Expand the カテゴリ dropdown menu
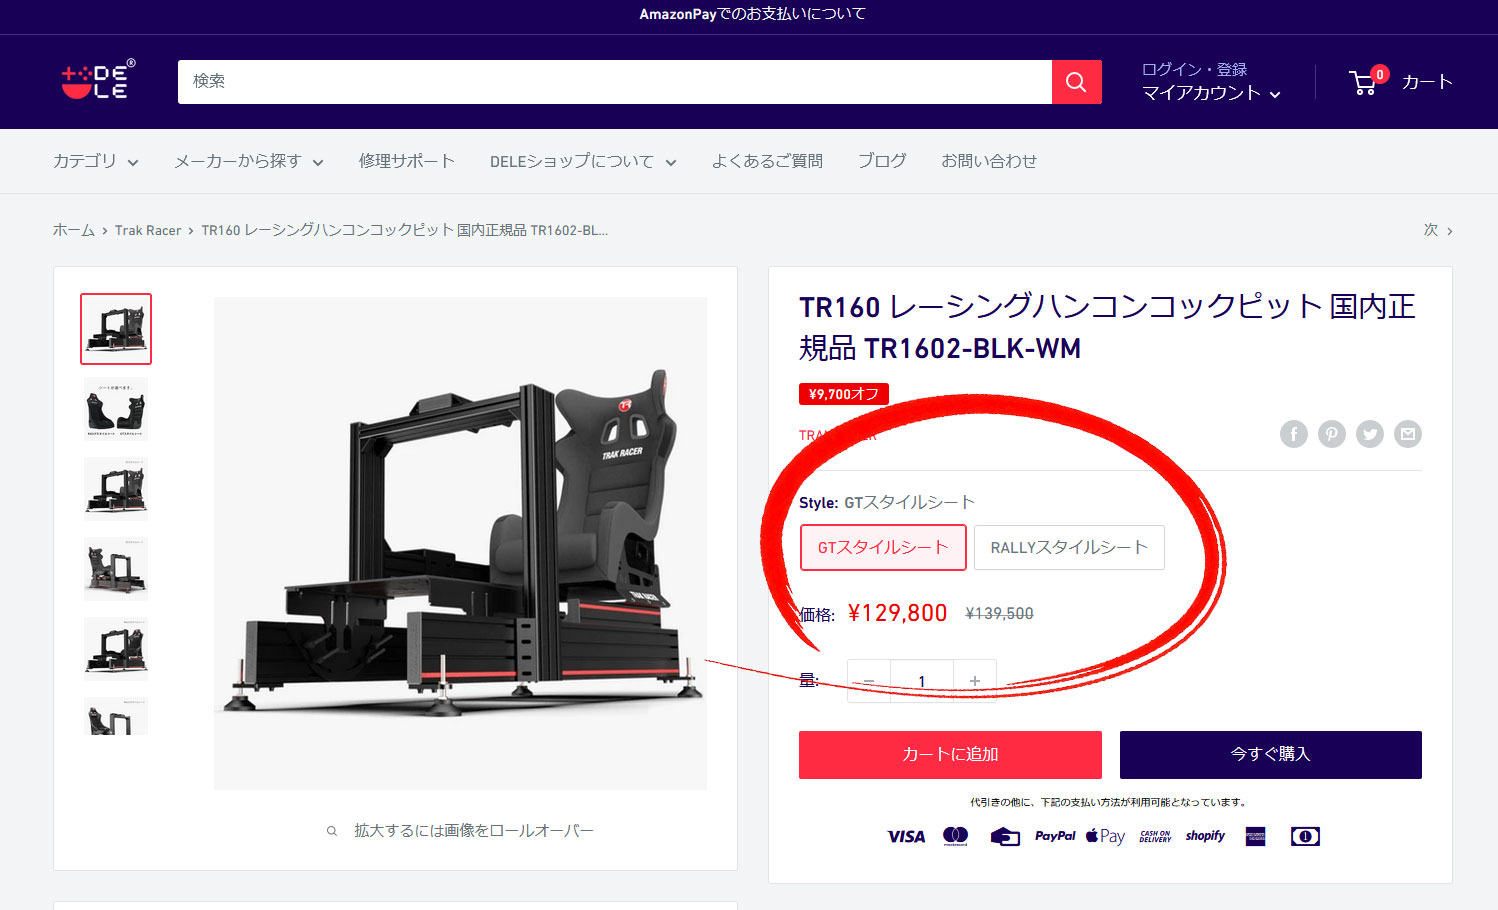 [x=95, y=161]
